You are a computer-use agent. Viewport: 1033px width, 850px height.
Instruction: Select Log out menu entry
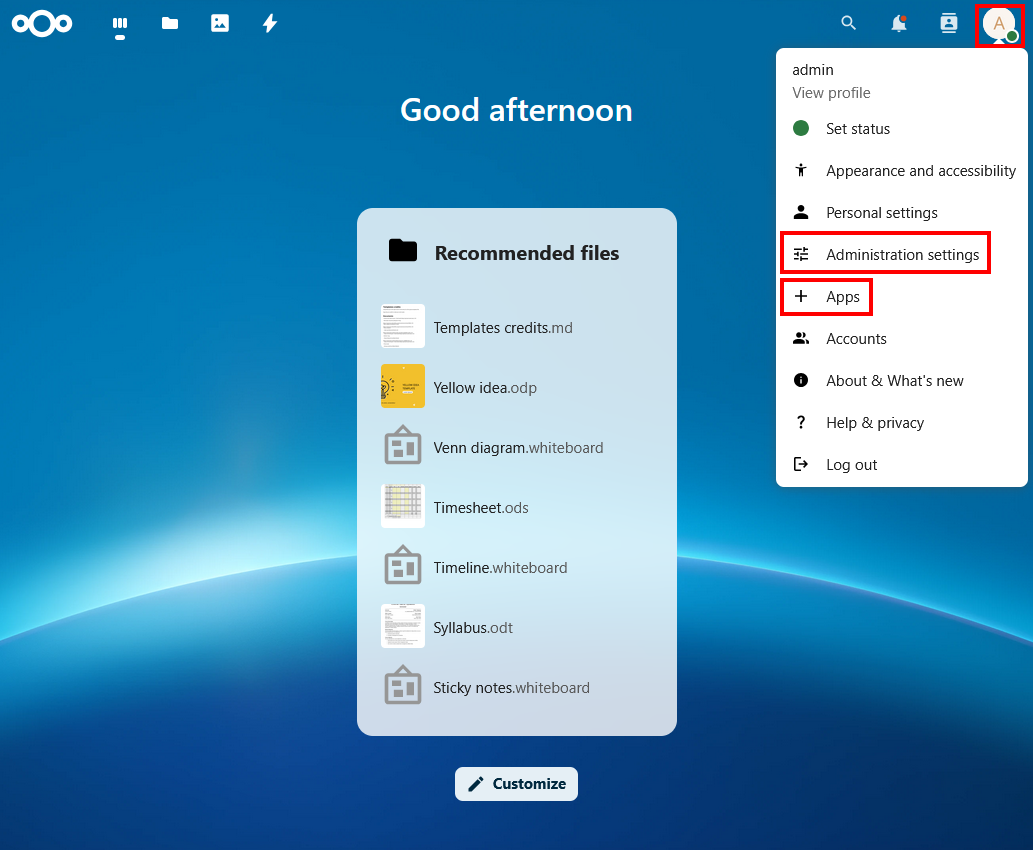point(851,465)
